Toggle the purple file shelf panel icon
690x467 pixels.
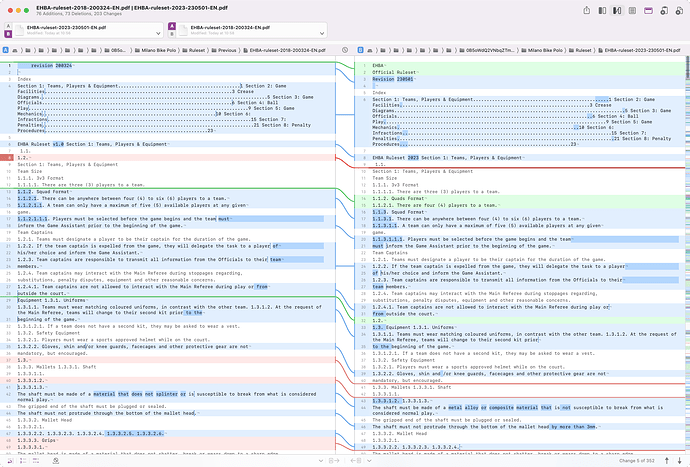pyautogui.click(x=648, y=11)
